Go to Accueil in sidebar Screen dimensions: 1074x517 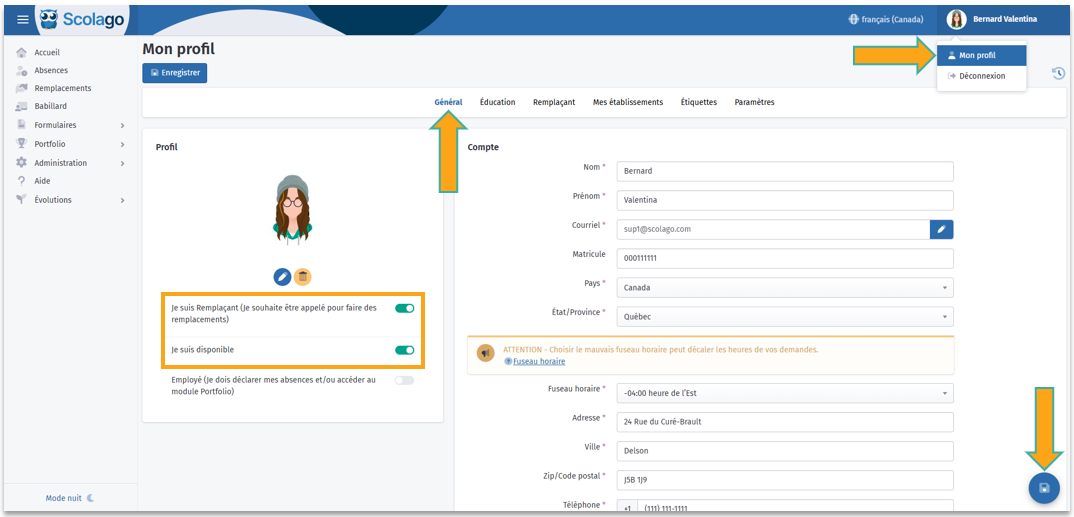click(x=47, y=52)
